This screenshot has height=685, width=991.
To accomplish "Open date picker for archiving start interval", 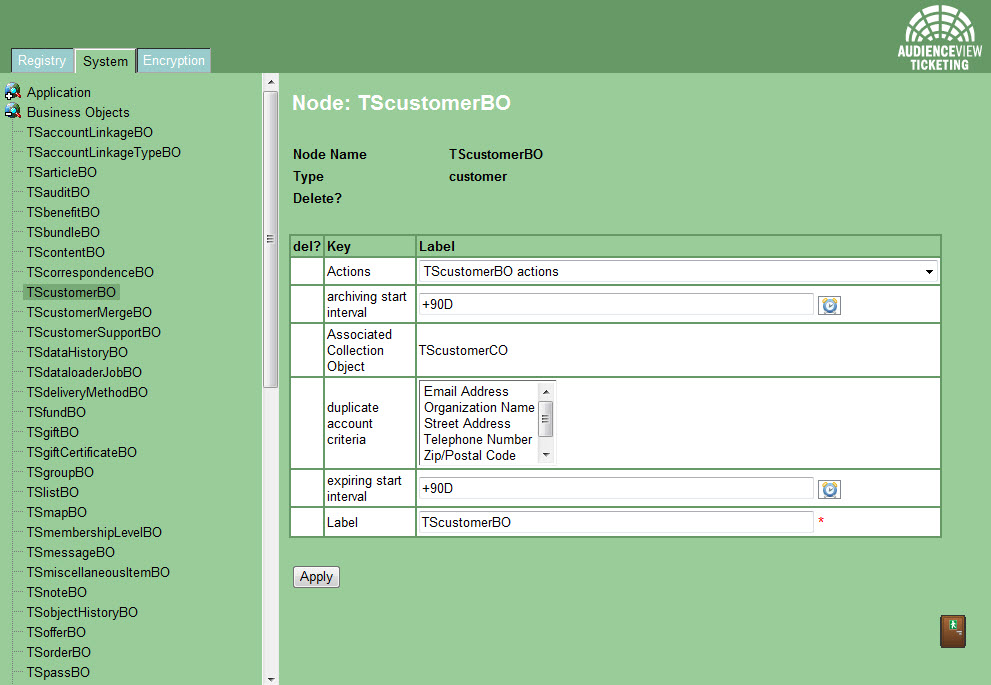I will (829, 305).
